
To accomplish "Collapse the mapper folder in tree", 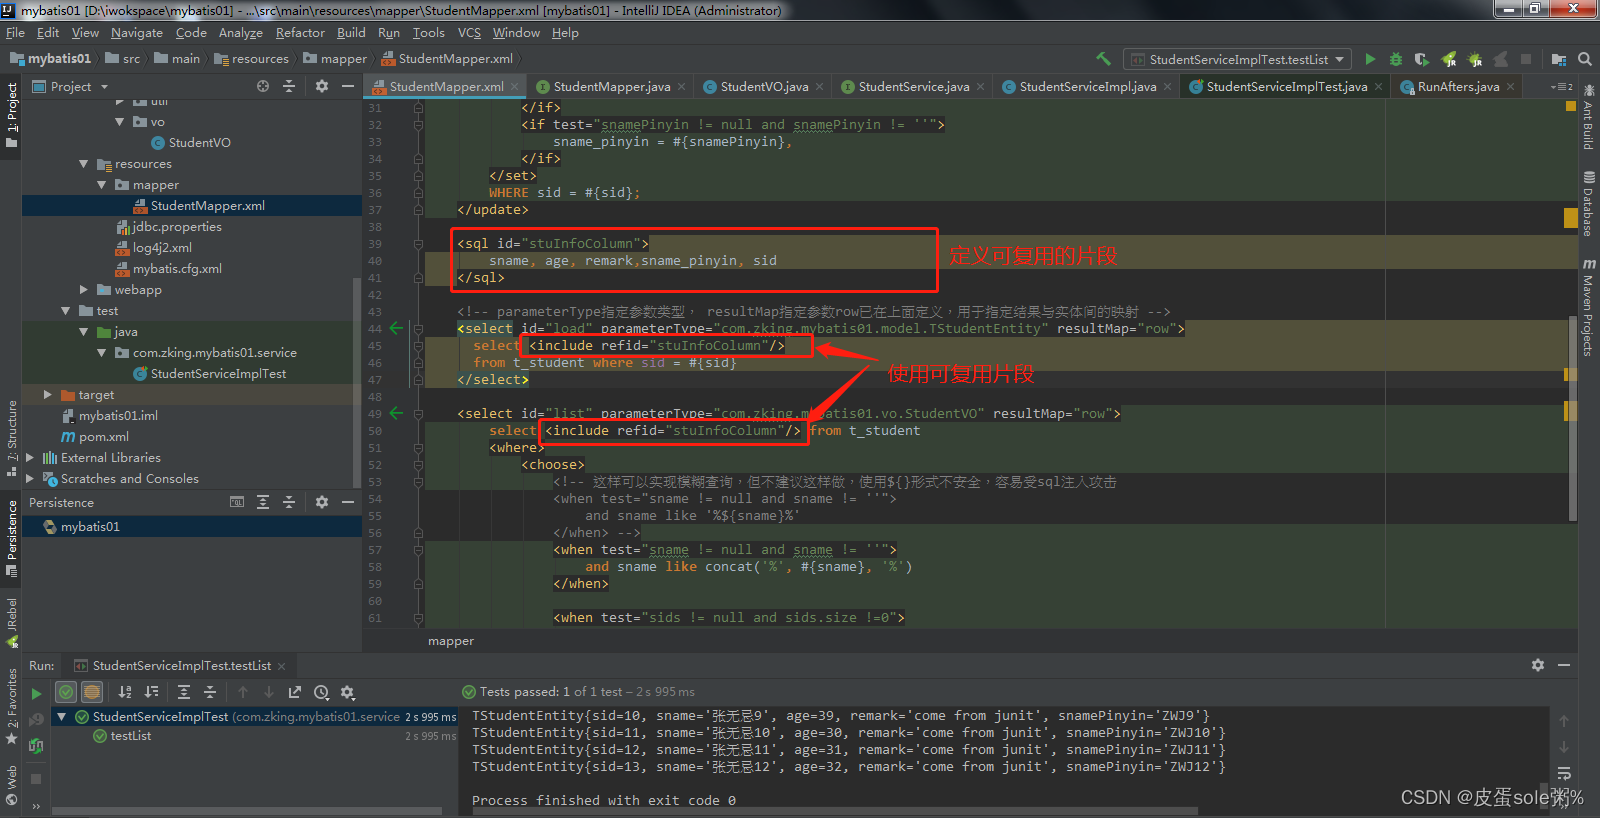I will click(x=102, y=185).
